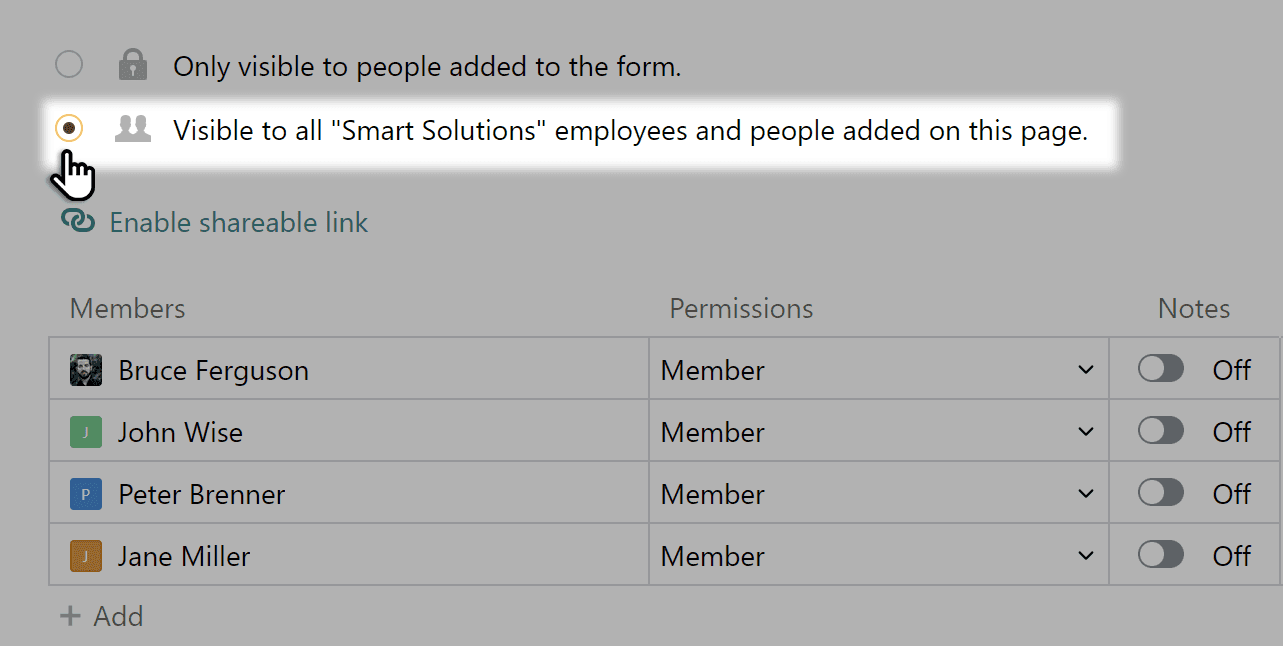This screenshot has width=1283, height=646.
Task: Click Enable shareable link
Action: click(238, 222)
